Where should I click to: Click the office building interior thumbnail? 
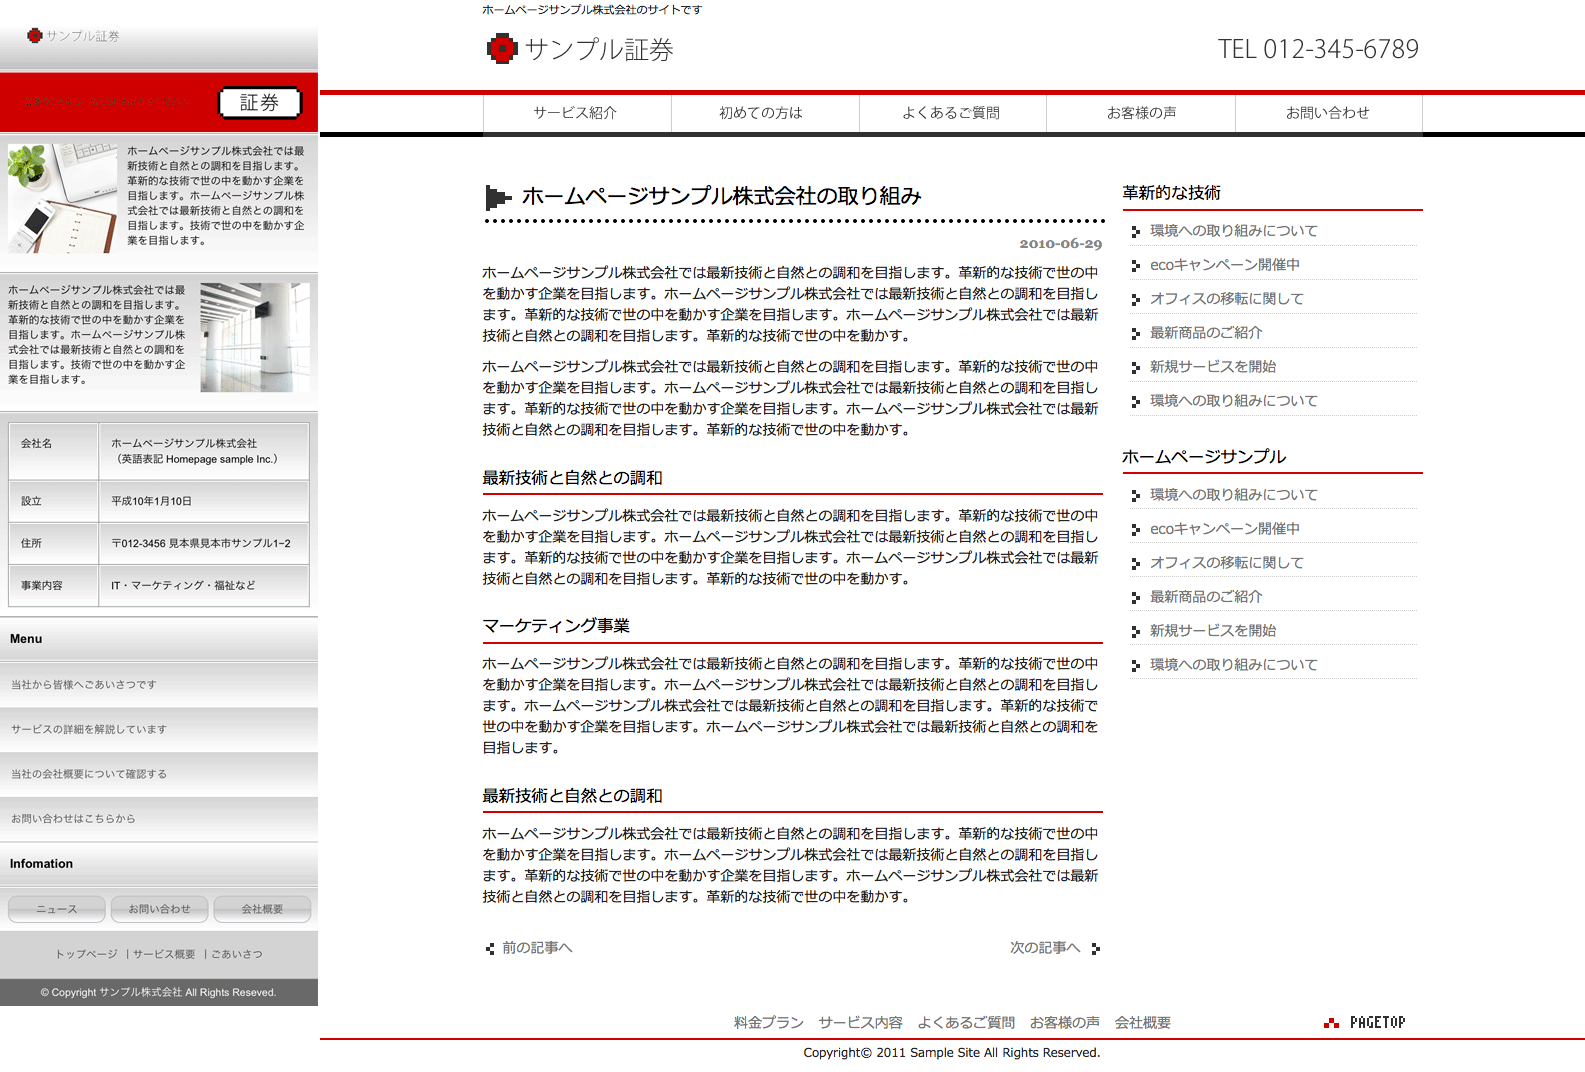255,337
